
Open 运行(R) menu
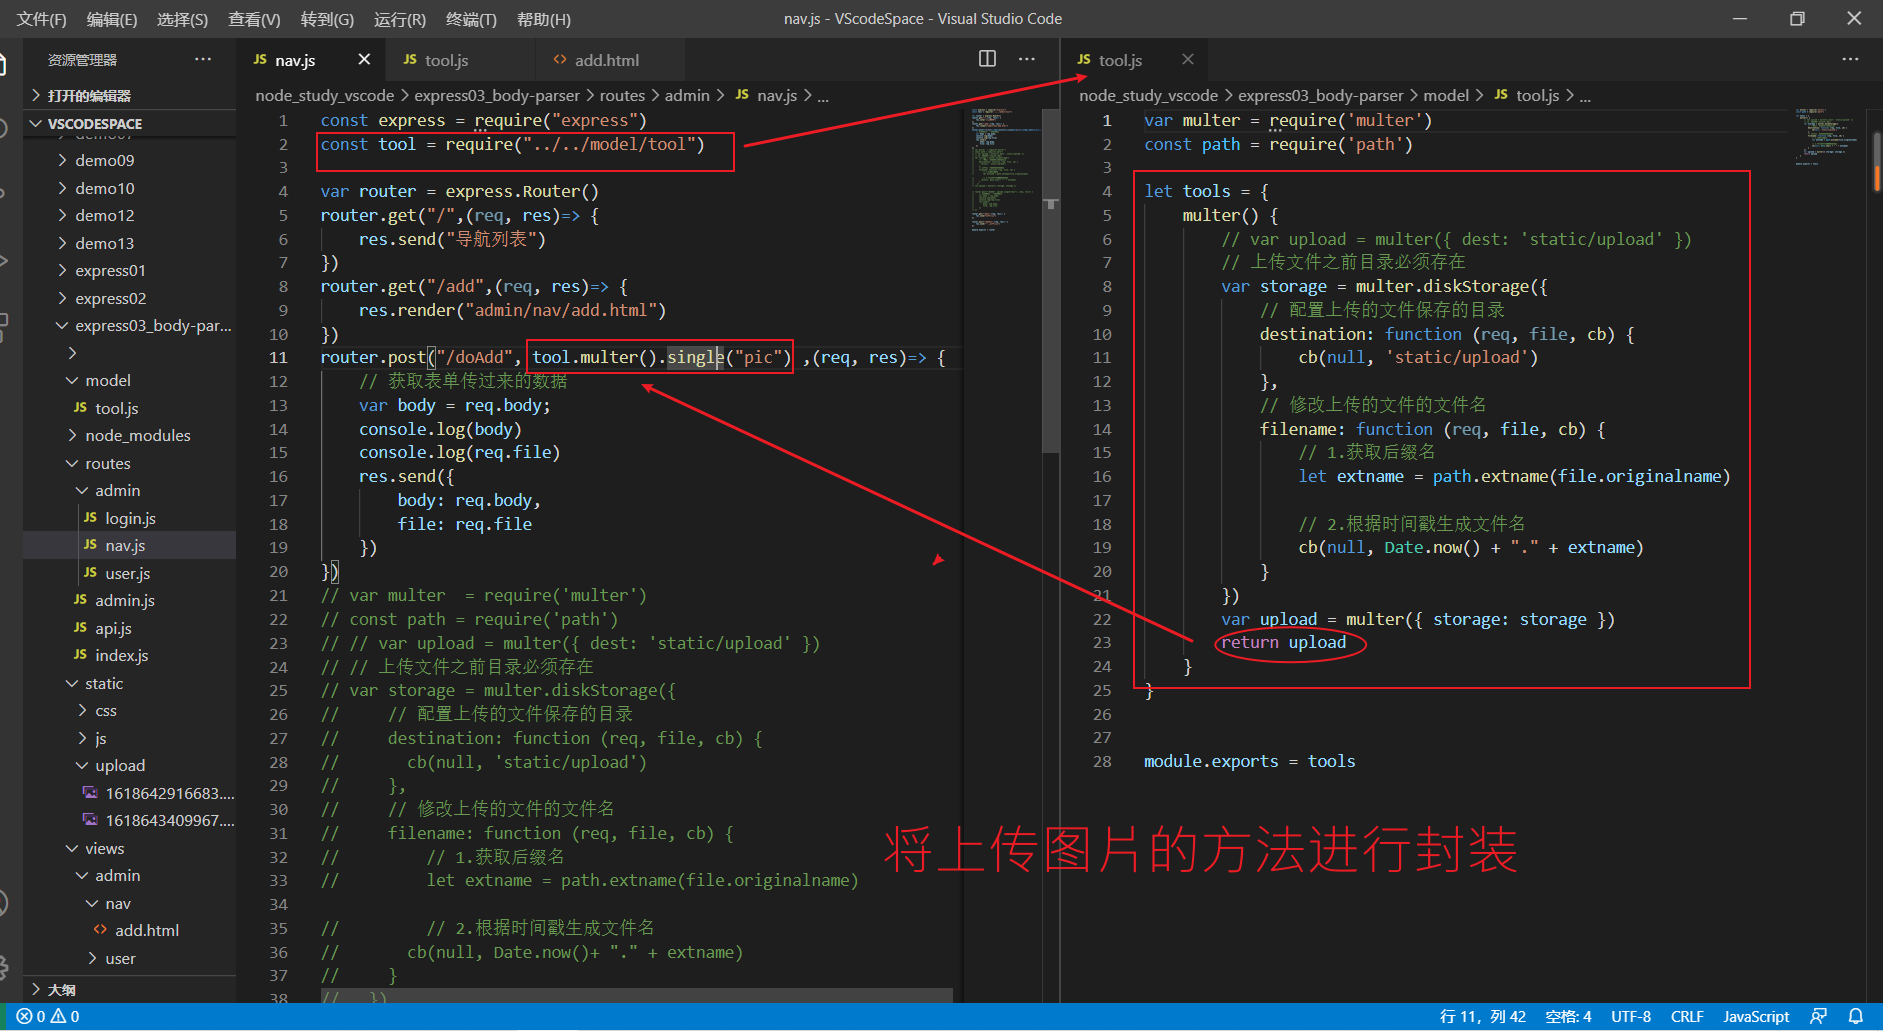click(x=400, y=19)
